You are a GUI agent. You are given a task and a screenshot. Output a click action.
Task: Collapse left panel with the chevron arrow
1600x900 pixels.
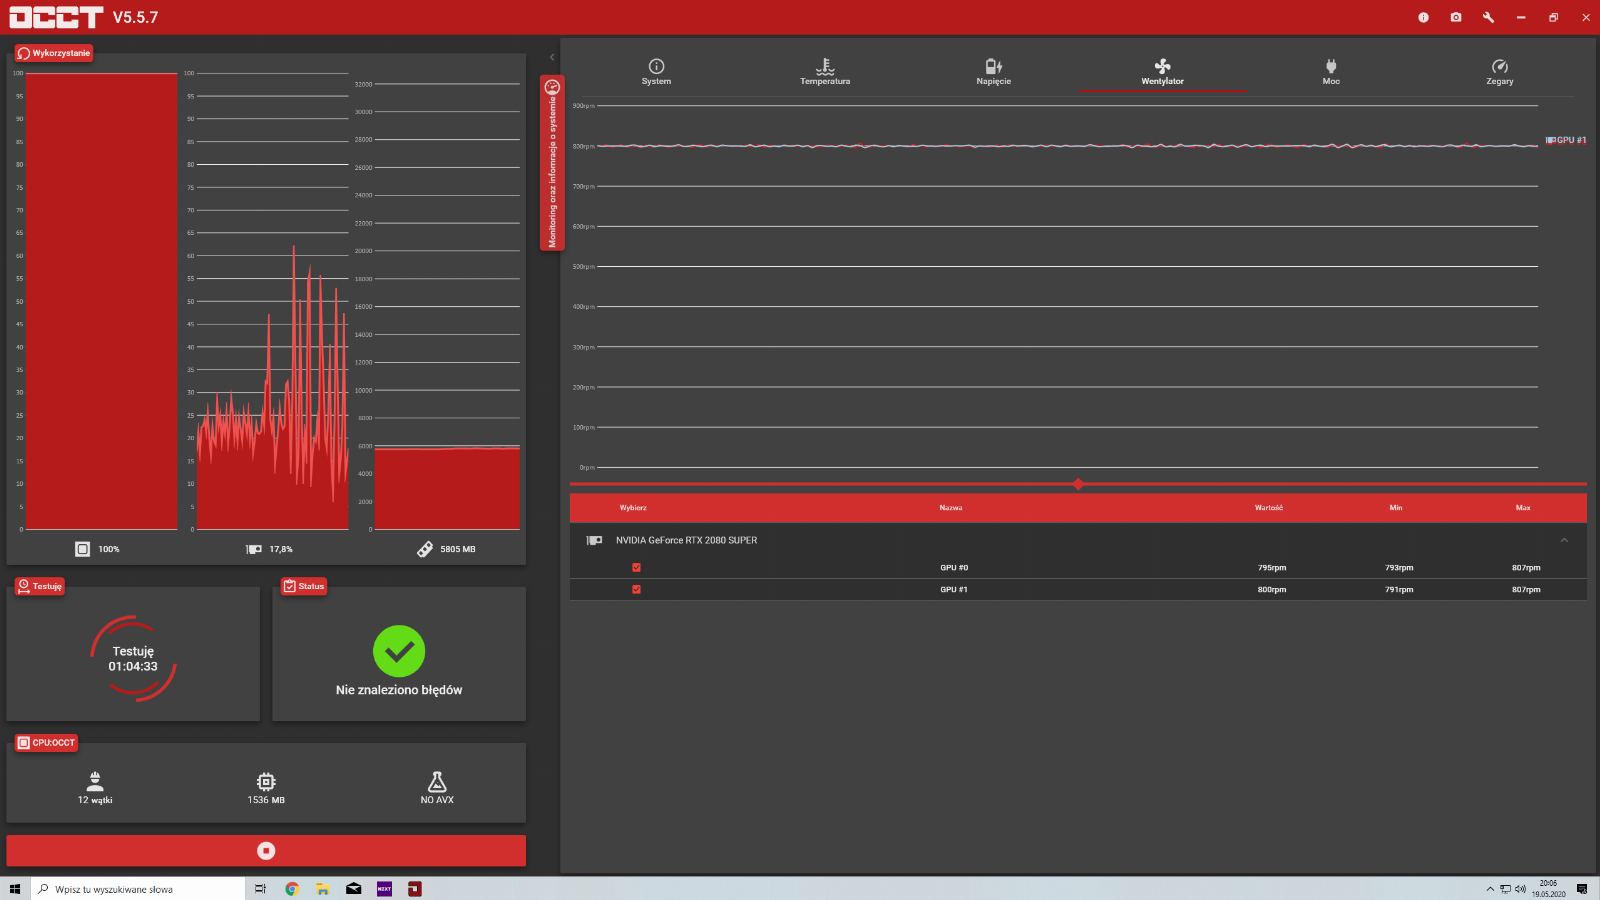coord(552,57)
